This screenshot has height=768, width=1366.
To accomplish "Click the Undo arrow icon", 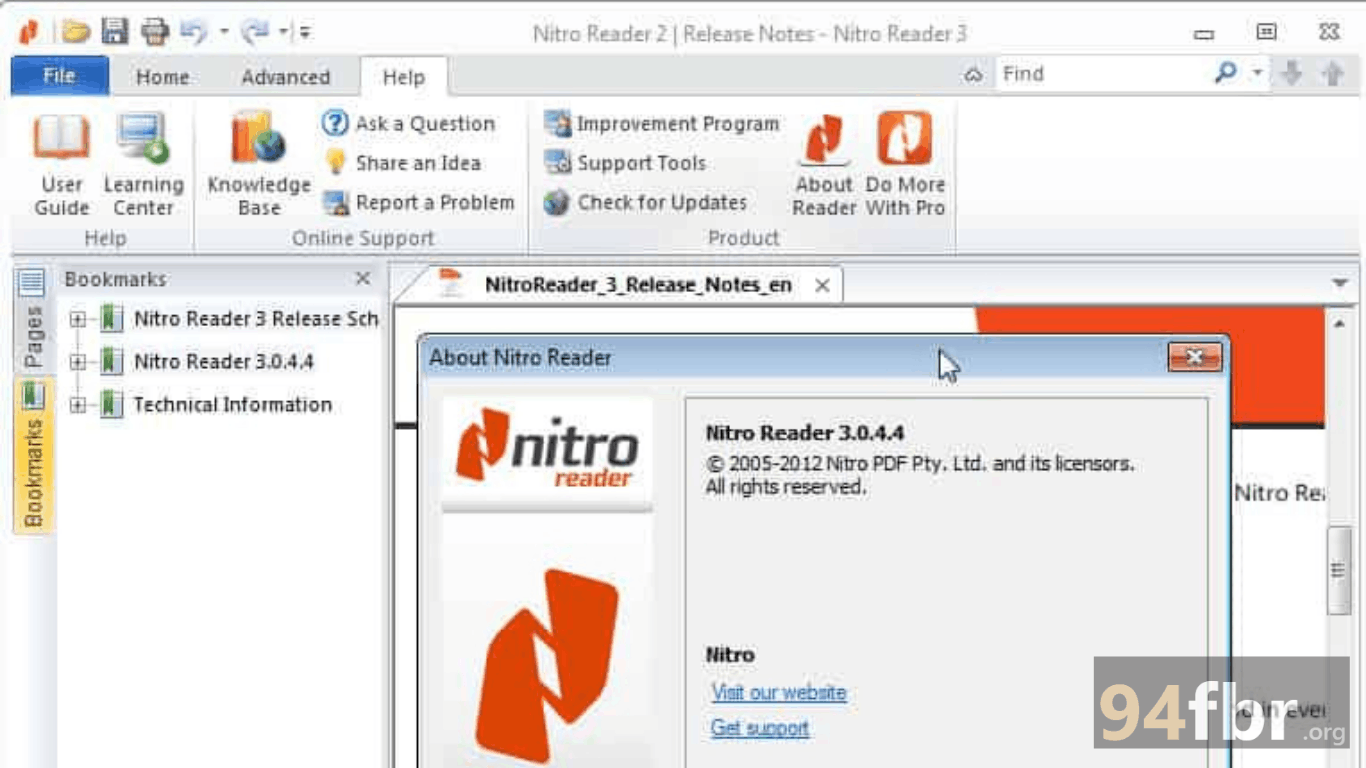I will coord(194,32).
